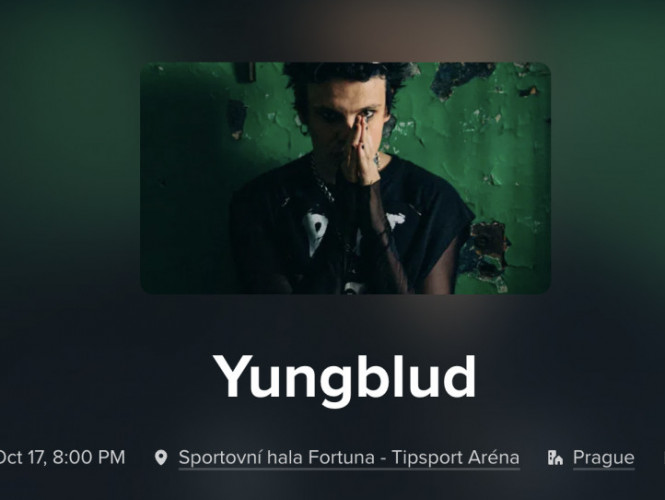The image size is (665, 500).
Task: Click Tipsport Aréna in the venue name
Action: click(455, 458)
